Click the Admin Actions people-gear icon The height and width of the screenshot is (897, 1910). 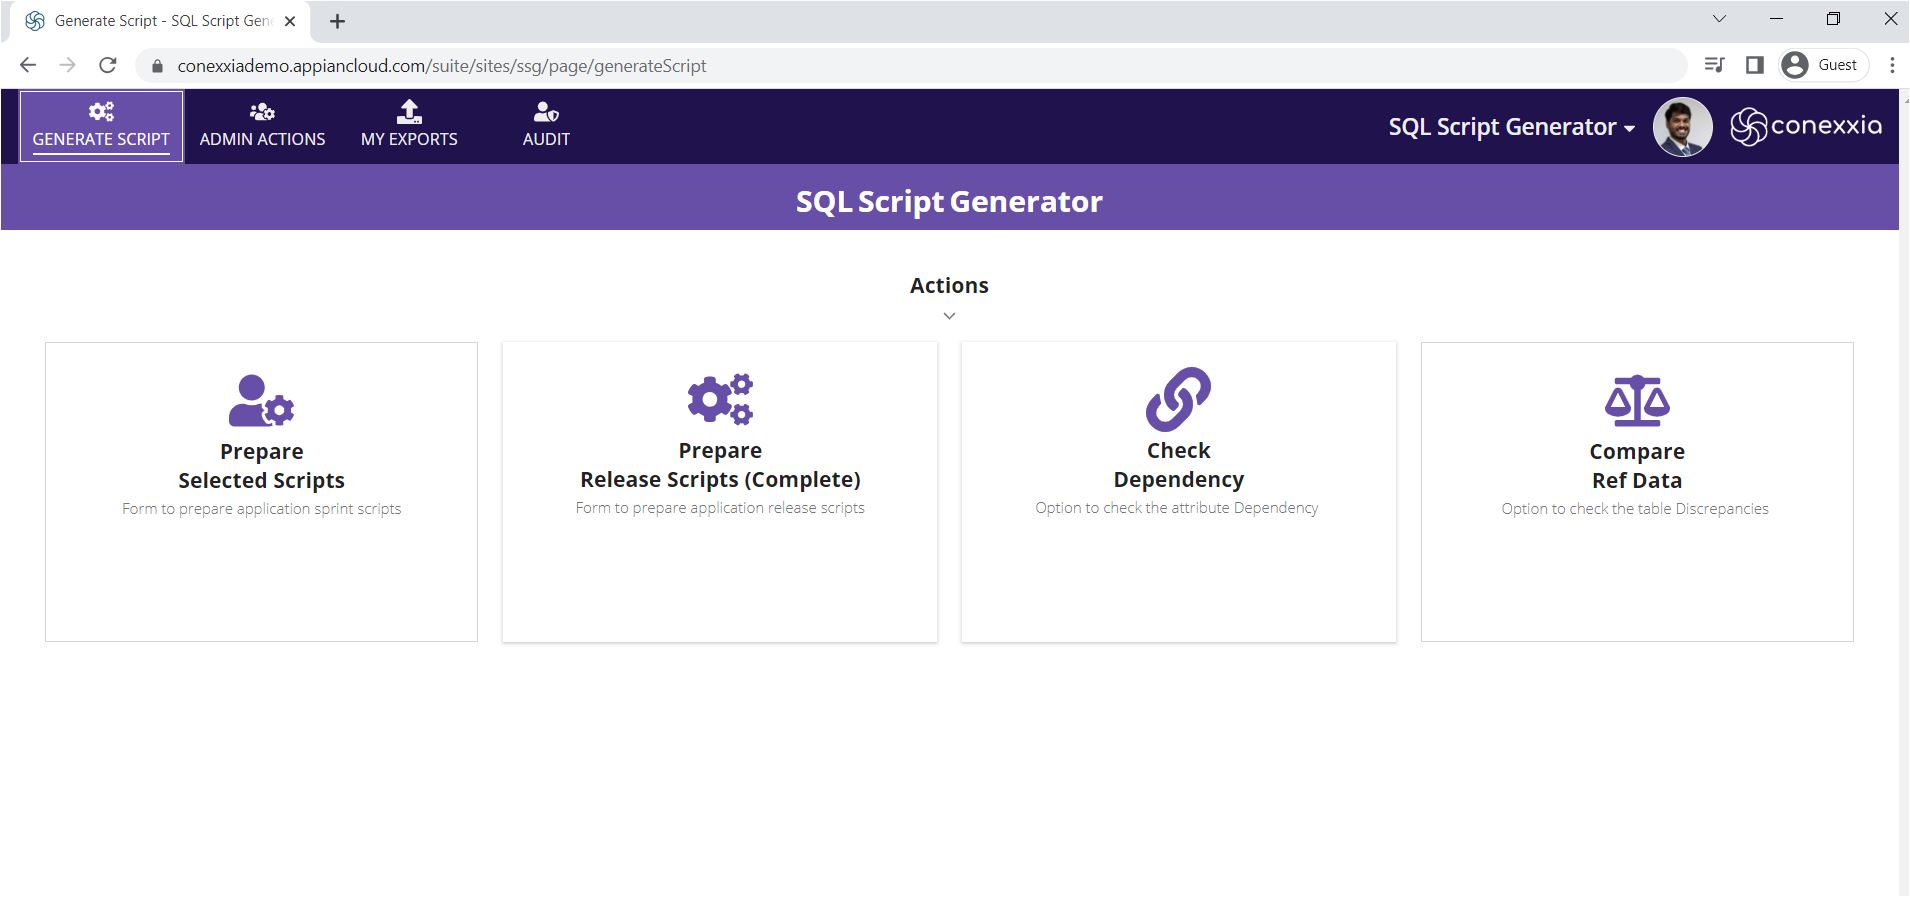point(262,111)
